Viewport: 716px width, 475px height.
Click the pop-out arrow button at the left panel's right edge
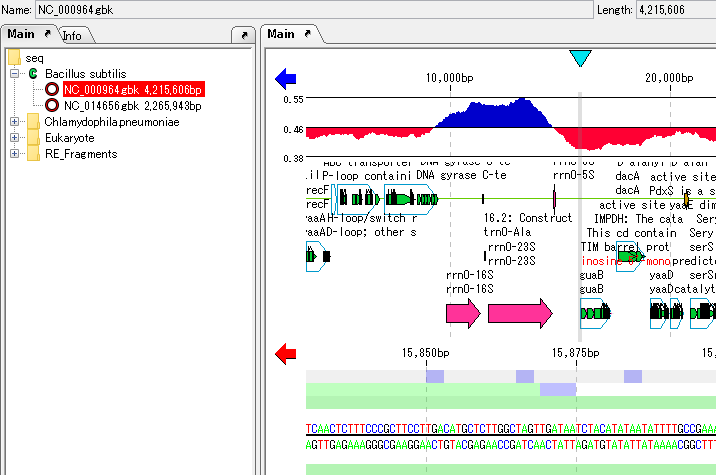[243, 35]
